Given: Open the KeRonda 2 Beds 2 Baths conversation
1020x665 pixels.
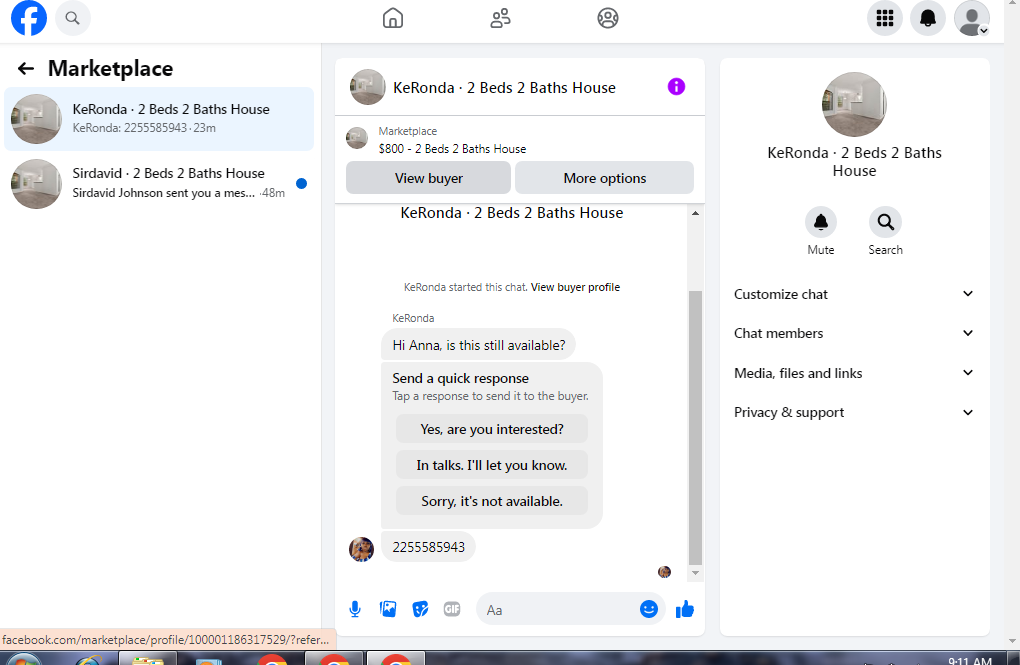Looking at the screenshot, I should (x=159, y=119).
